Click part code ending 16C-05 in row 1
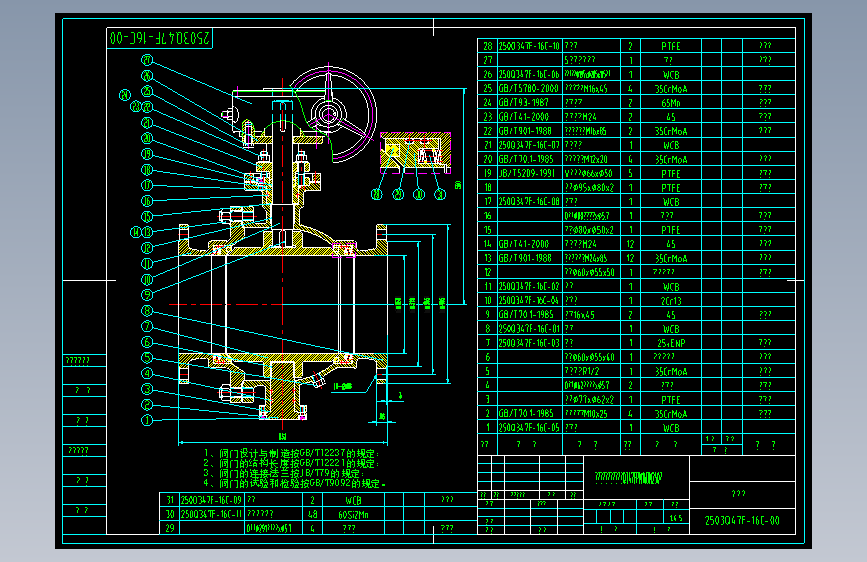 (530, 428)
